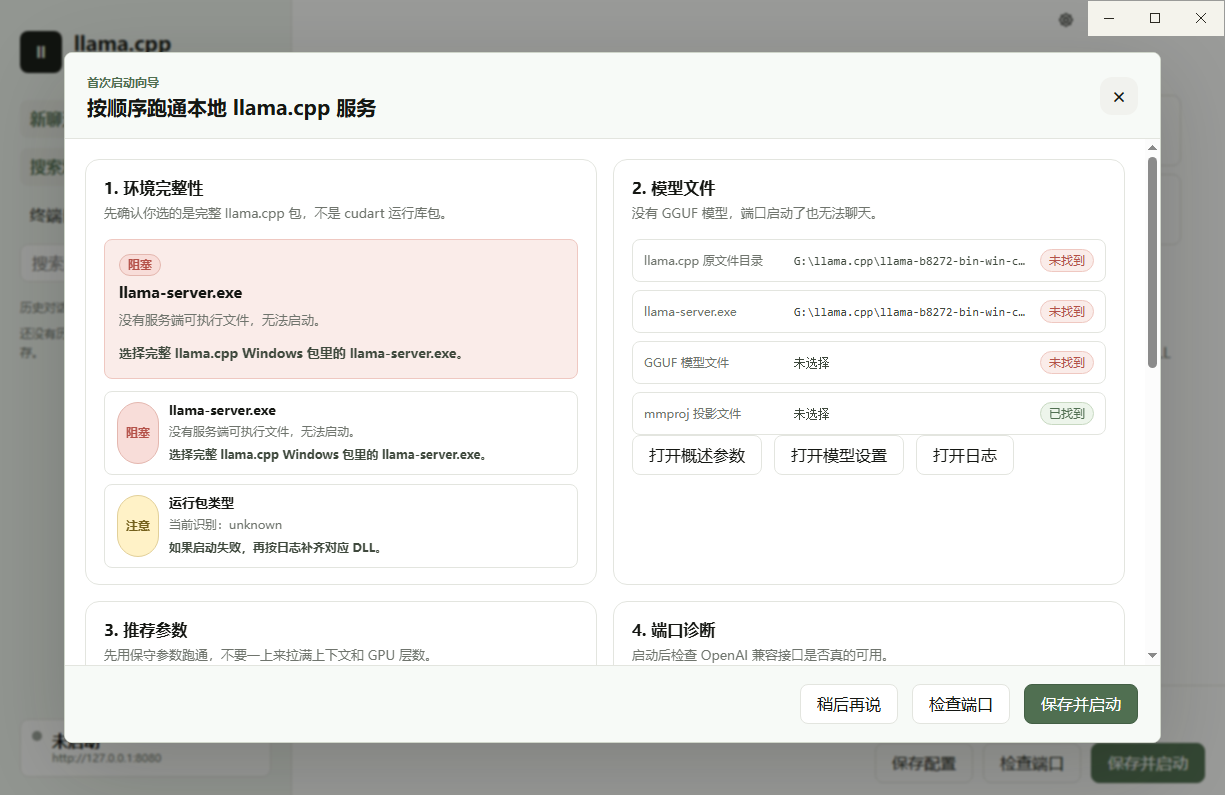Image resolution: width=1225 pixels, height=795 pixels.
Task: Click the 已找到 status badge
Action: (x=1066, y=414)
